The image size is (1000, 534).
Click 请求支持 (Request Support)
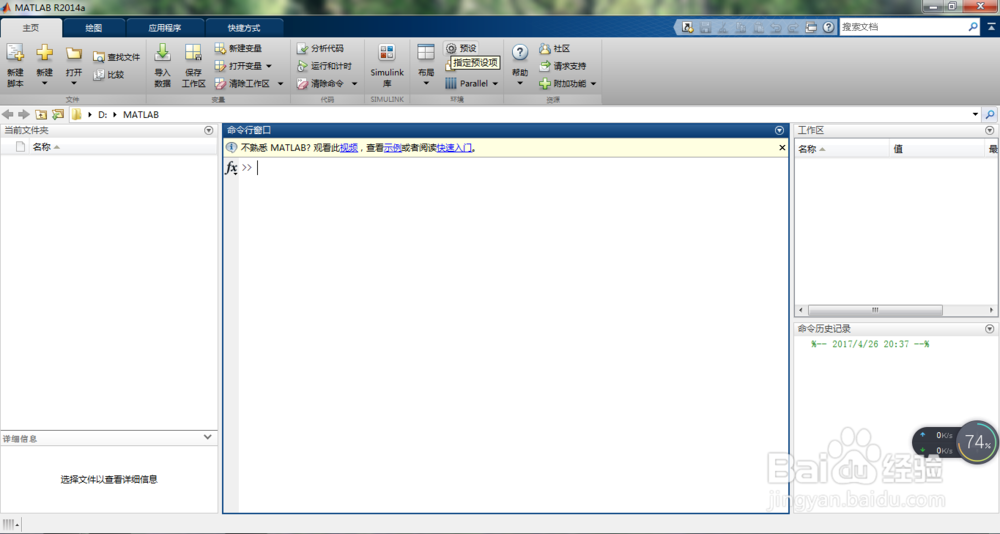pos(562,66)
